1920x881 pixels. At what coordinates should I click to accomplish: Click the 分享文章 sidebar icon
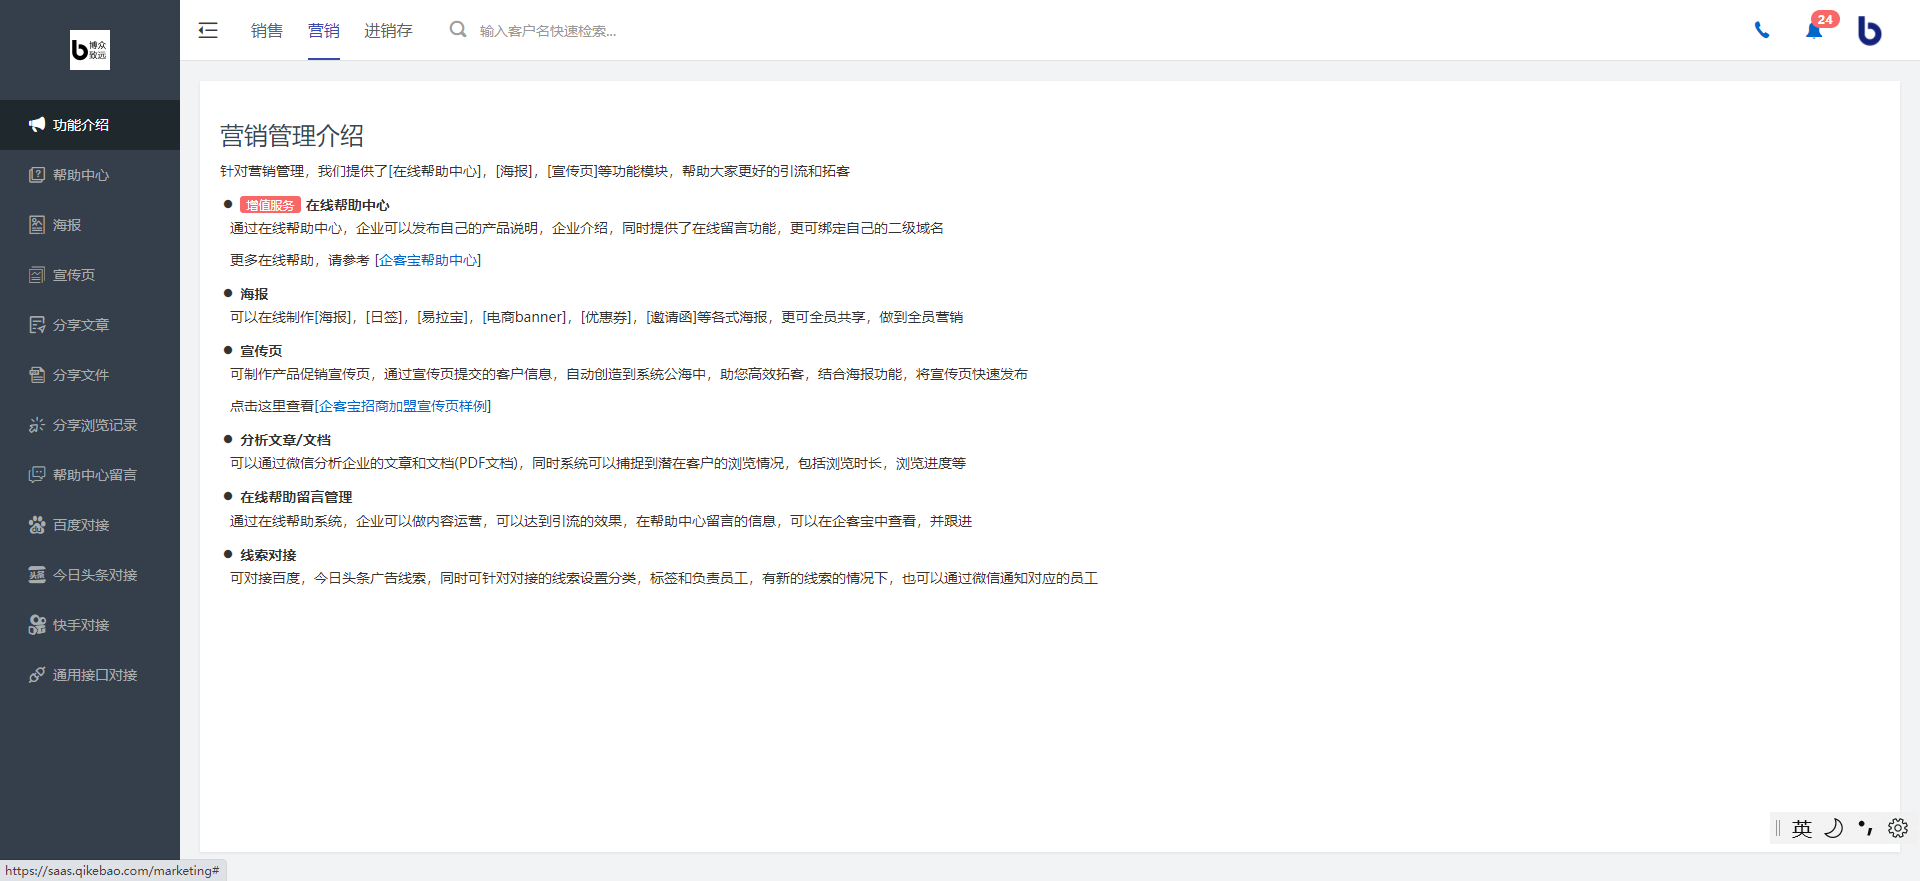[37, 325]
